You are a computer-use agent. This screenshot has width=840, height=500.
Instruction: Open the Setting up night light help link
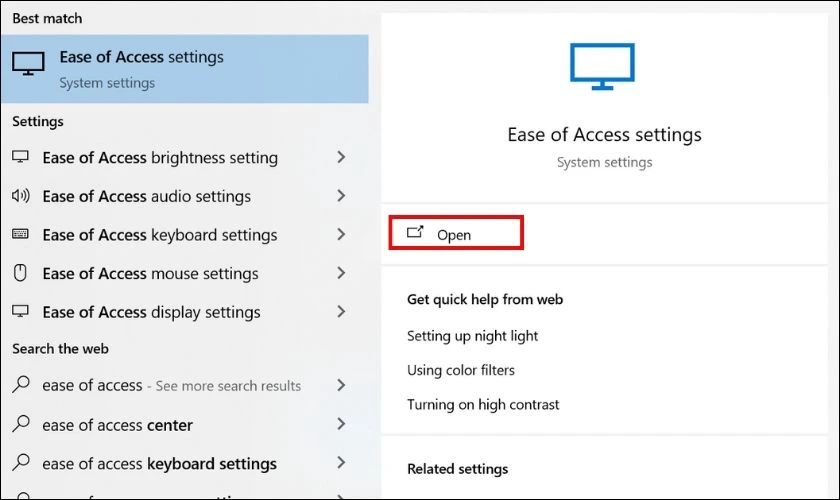[x=472, y=336]
